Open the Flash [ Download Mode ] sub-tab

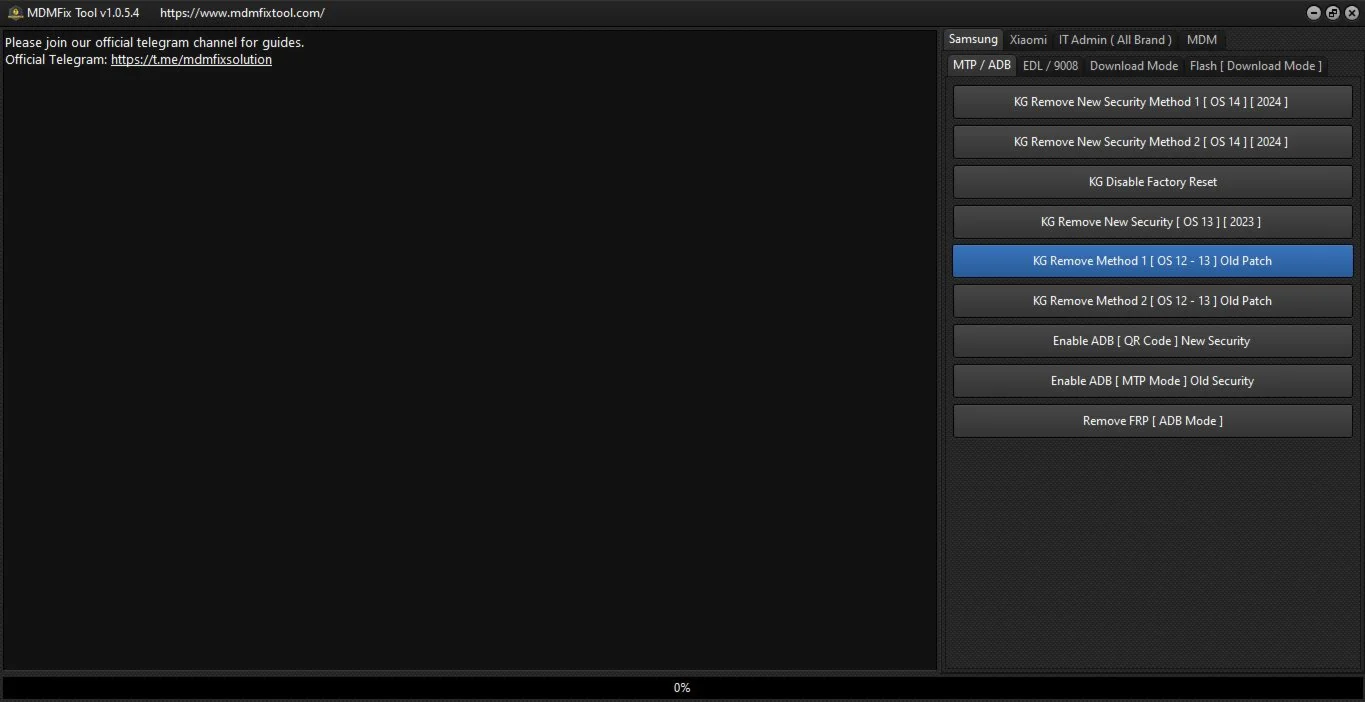pyautogui.click(x=1256, y=66)
